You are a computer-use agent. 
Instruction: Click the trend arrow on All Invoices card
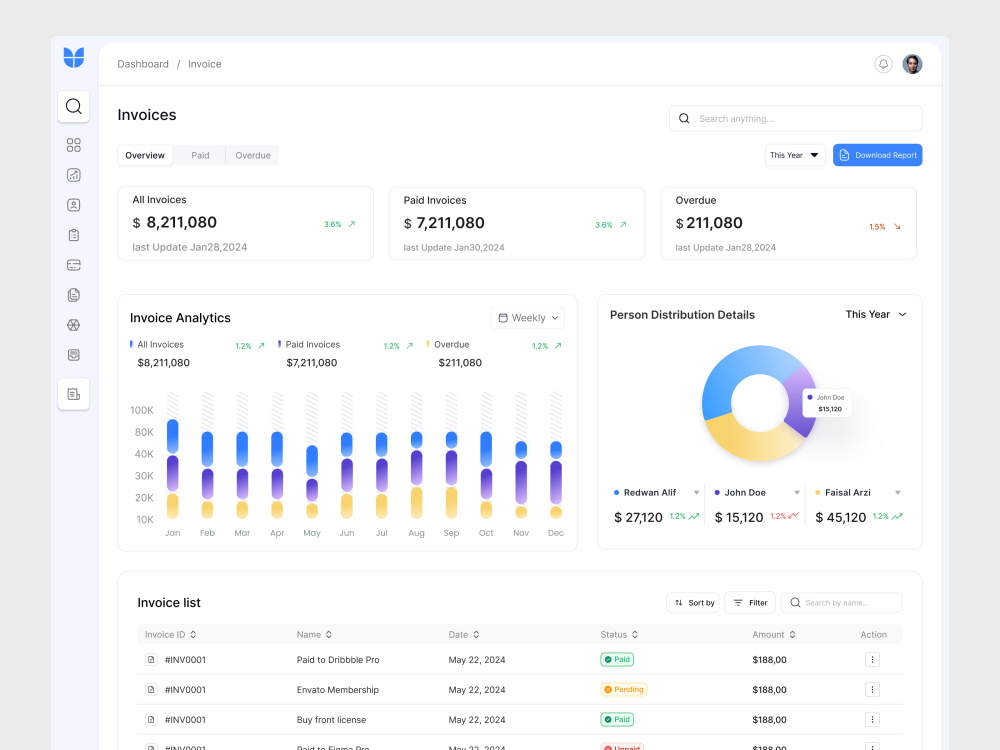point(352,224)
